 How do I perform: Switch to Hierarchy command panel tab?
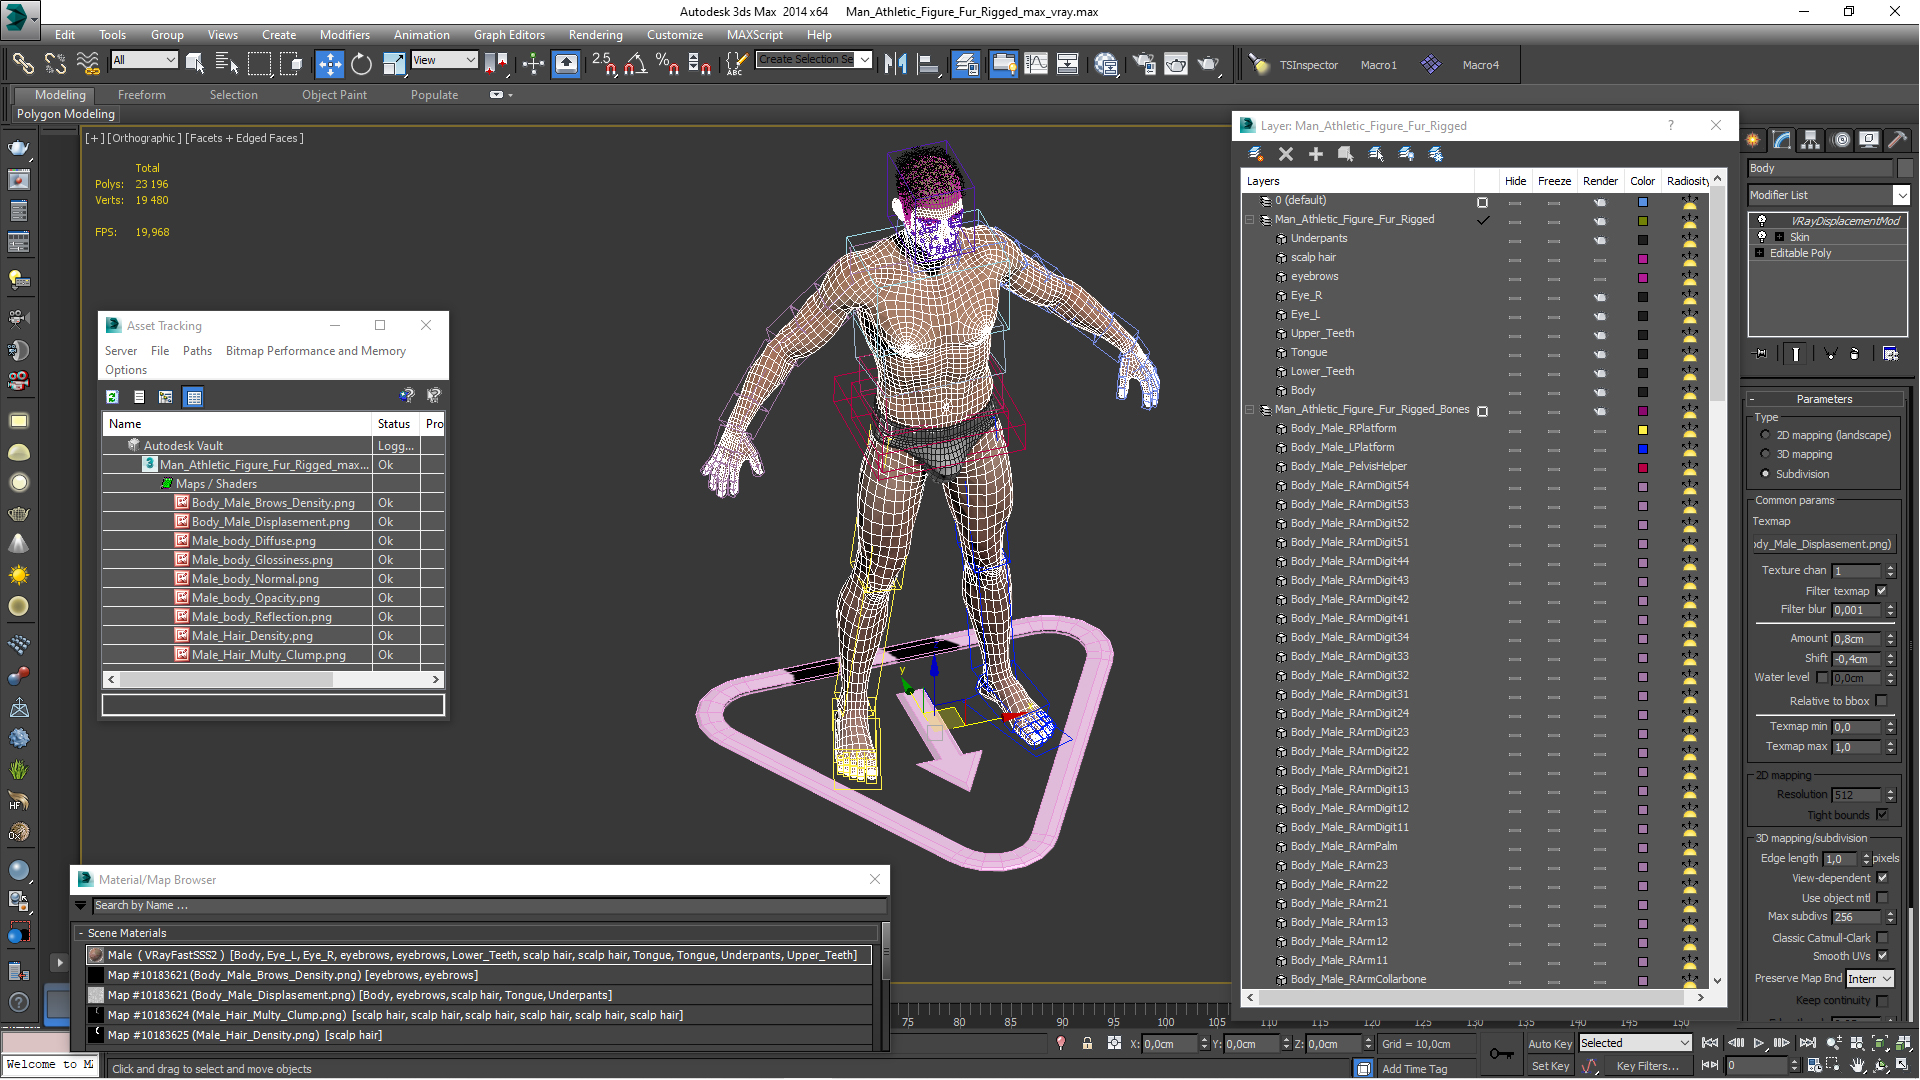pos(1810,140)
